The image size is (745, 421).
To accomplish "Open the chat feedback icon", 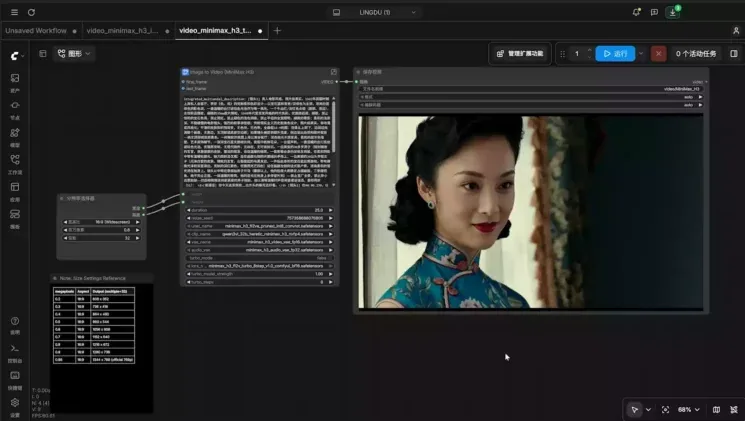I will (654, 12).
